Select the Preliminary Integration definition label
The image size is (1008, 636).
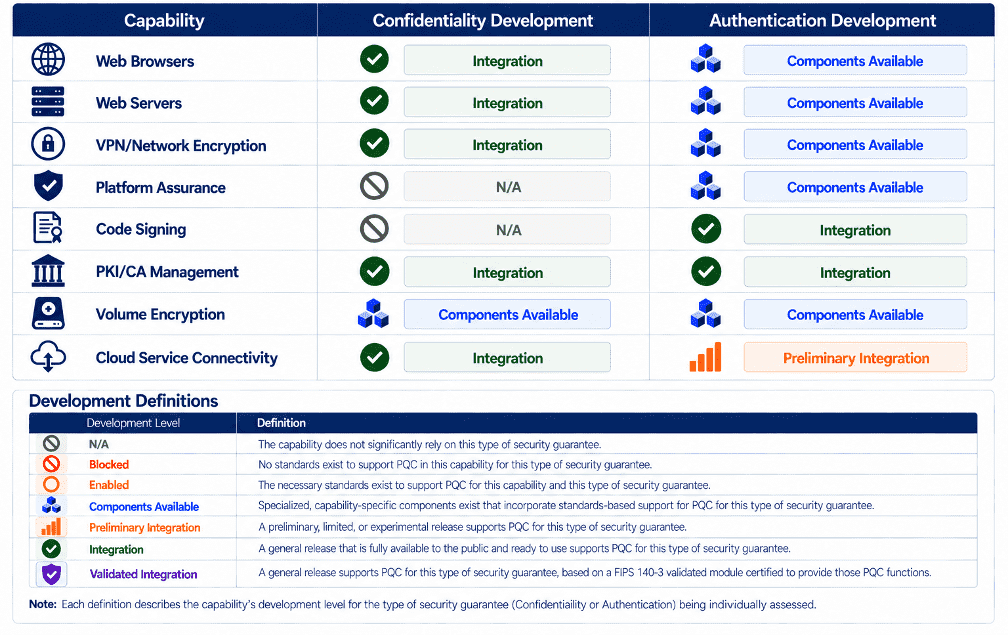click(145, 527)
